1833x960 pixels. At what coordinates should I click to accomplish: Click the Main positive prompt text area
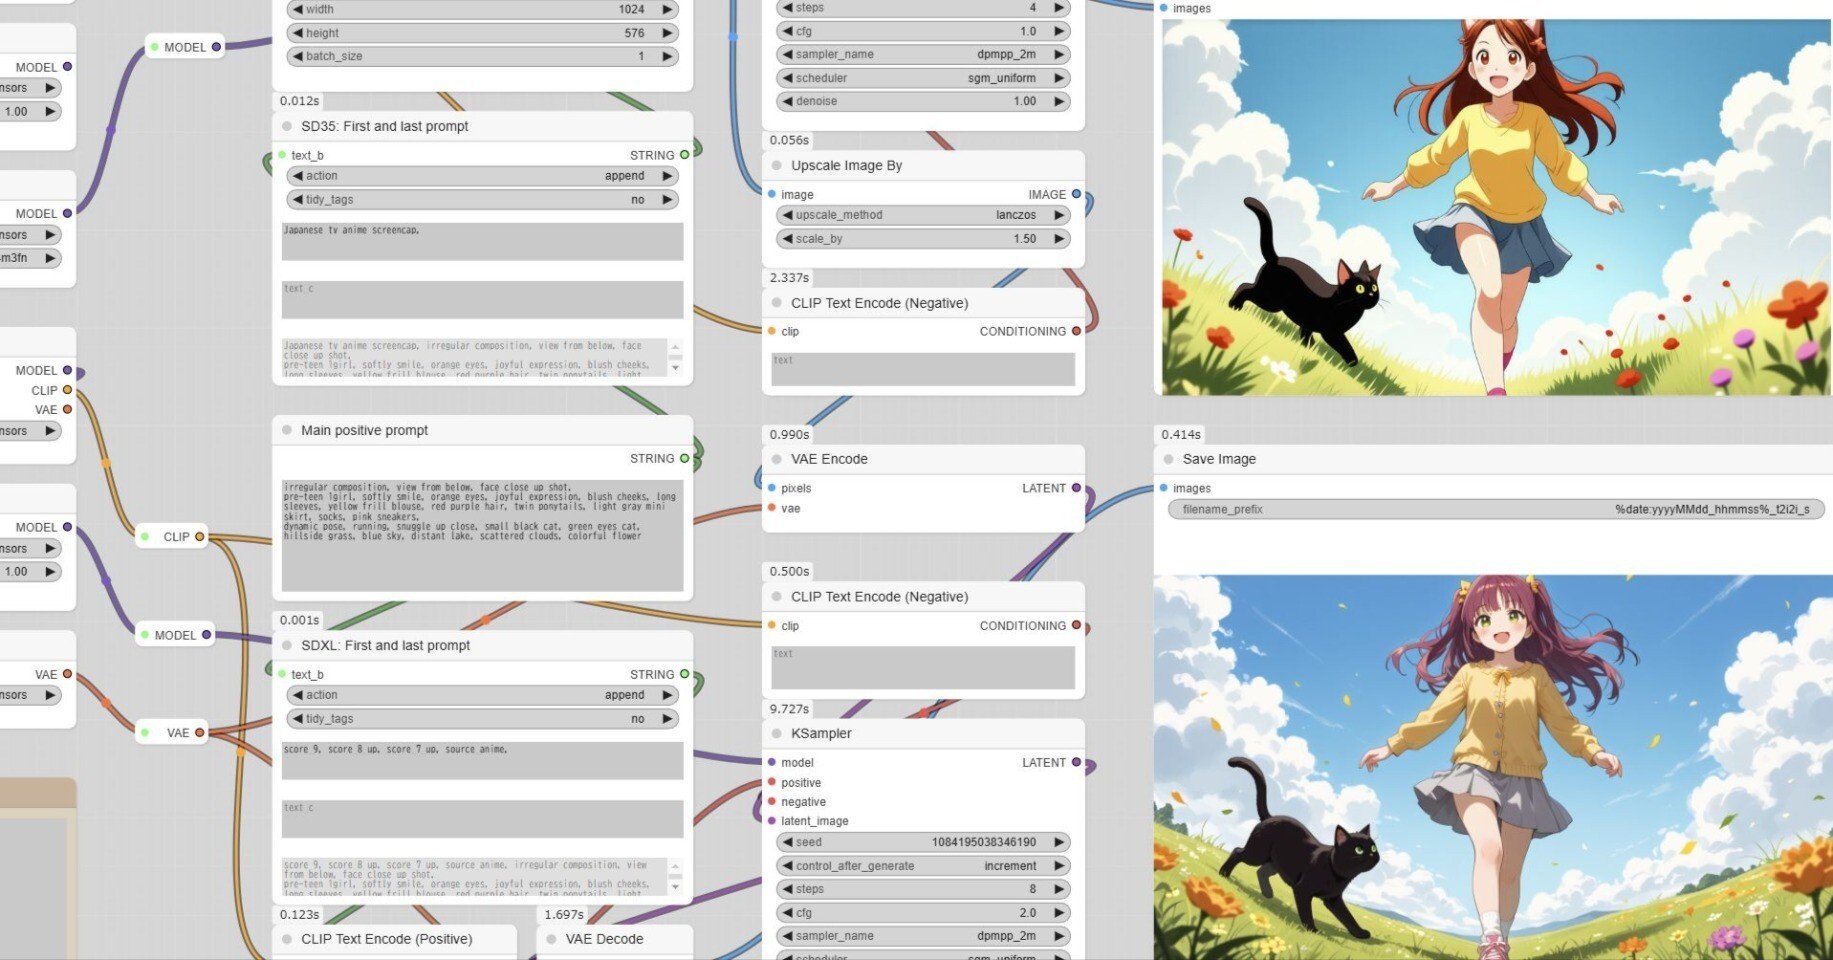tap(482, 535)
